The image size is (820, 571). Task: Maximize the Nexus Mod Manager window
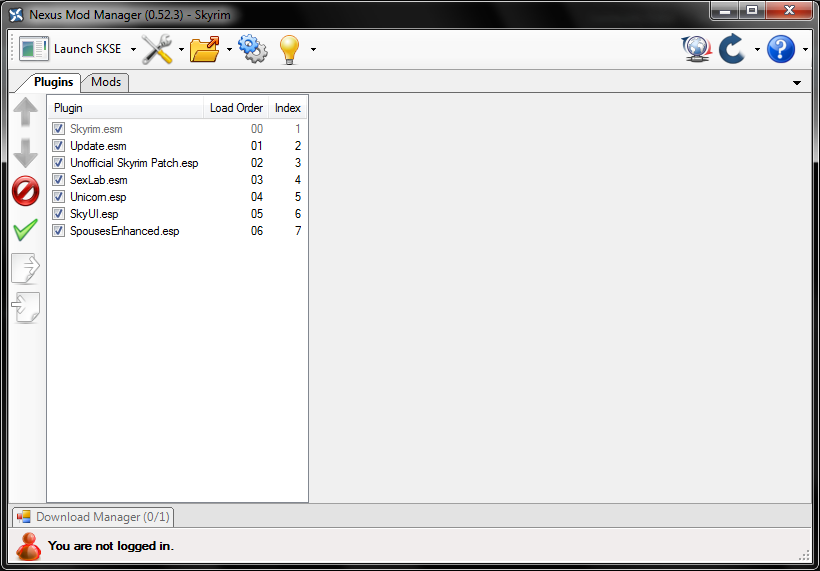point(752,10)
